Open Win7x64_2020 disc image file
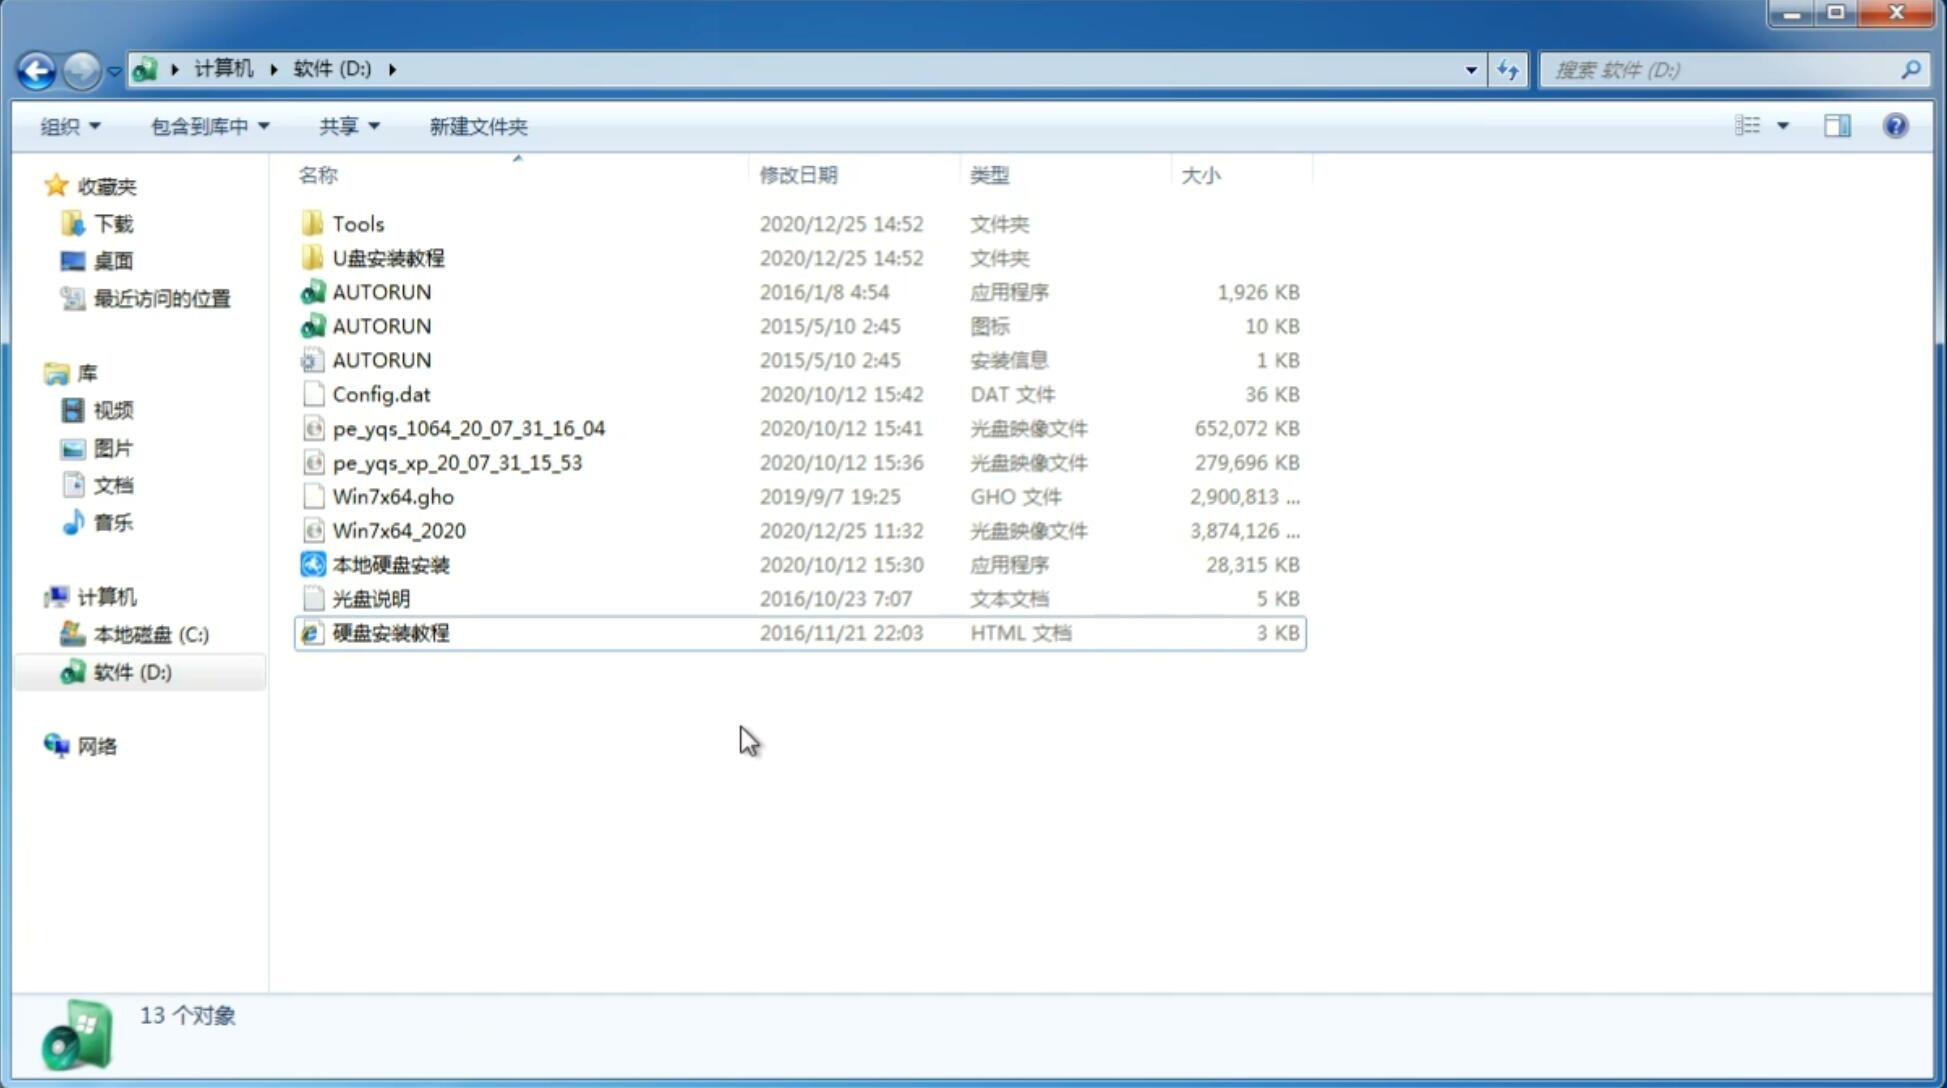 [x=398, y=531]
